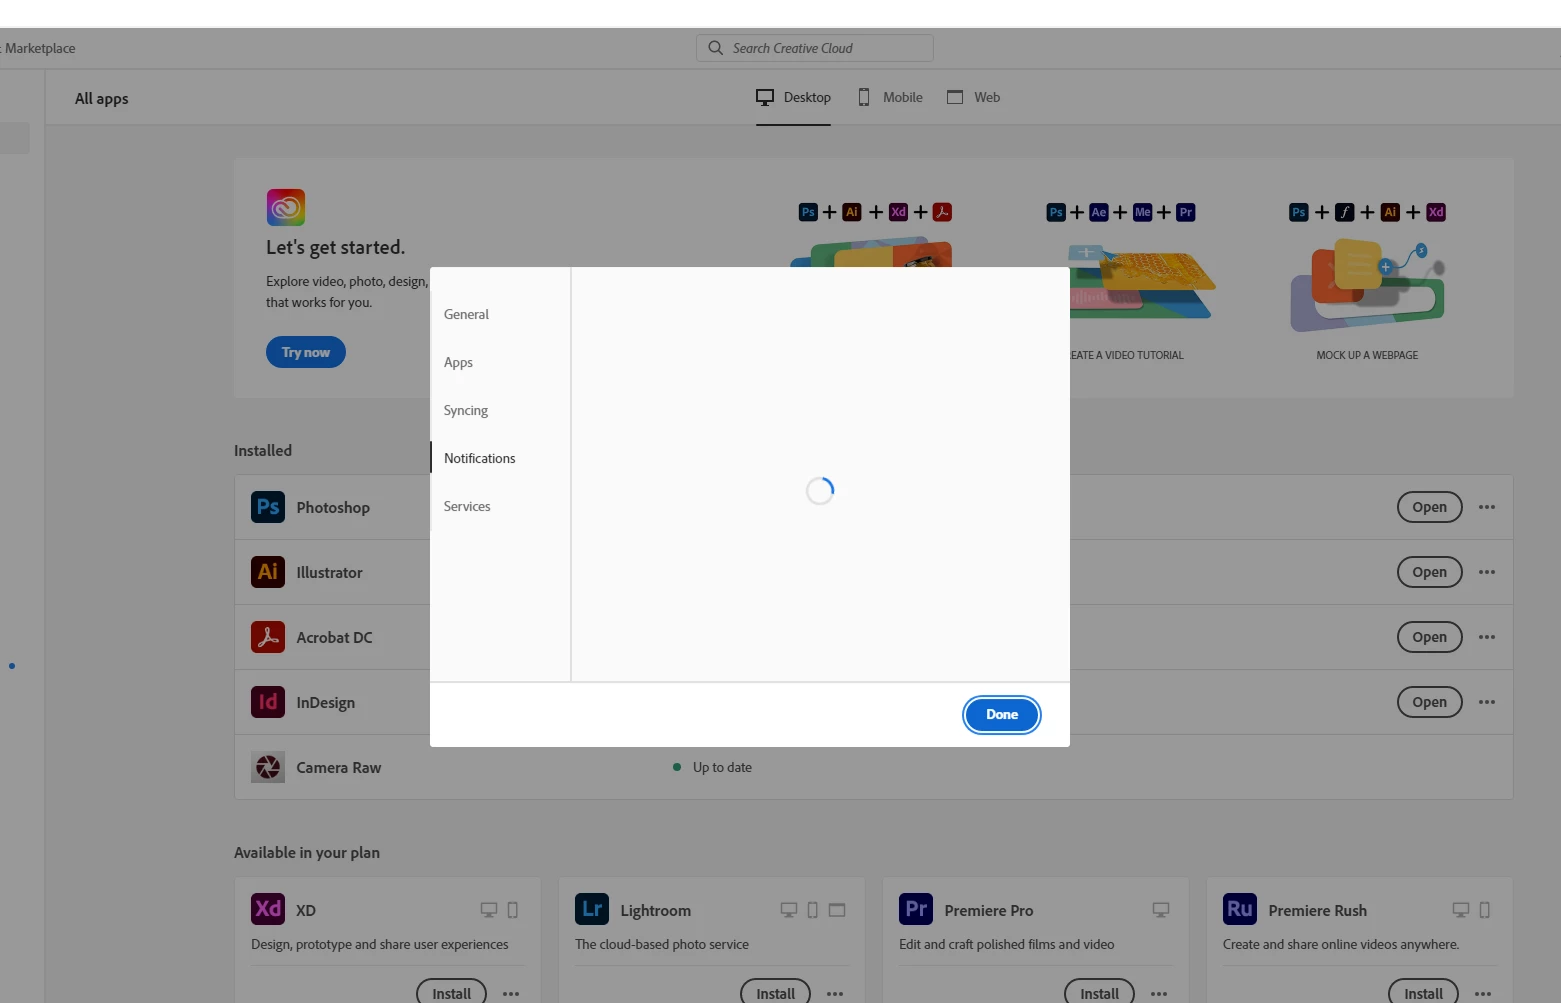This screenshot has height=1003, width=1561.
Task: Click the Try now button
Action: pyautogui.click(x=306, y=352)
